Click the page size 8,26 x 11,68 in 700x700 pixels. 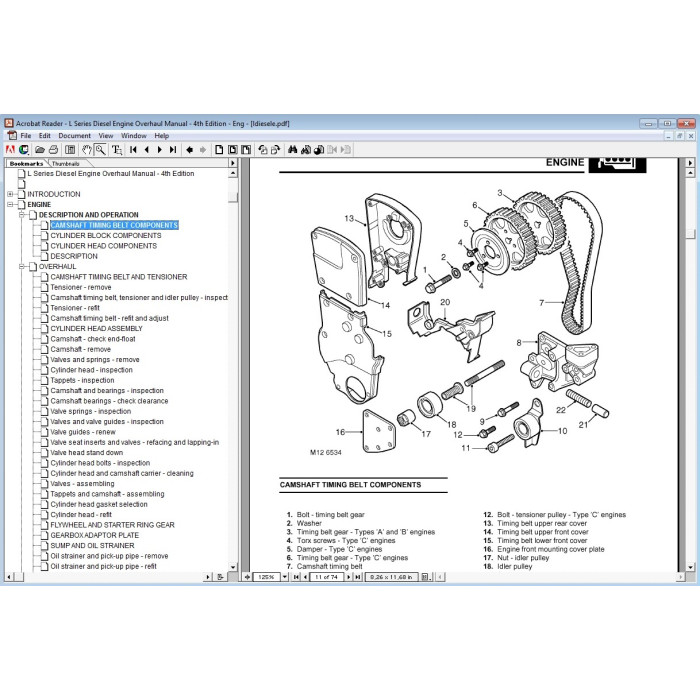point(392,577)
